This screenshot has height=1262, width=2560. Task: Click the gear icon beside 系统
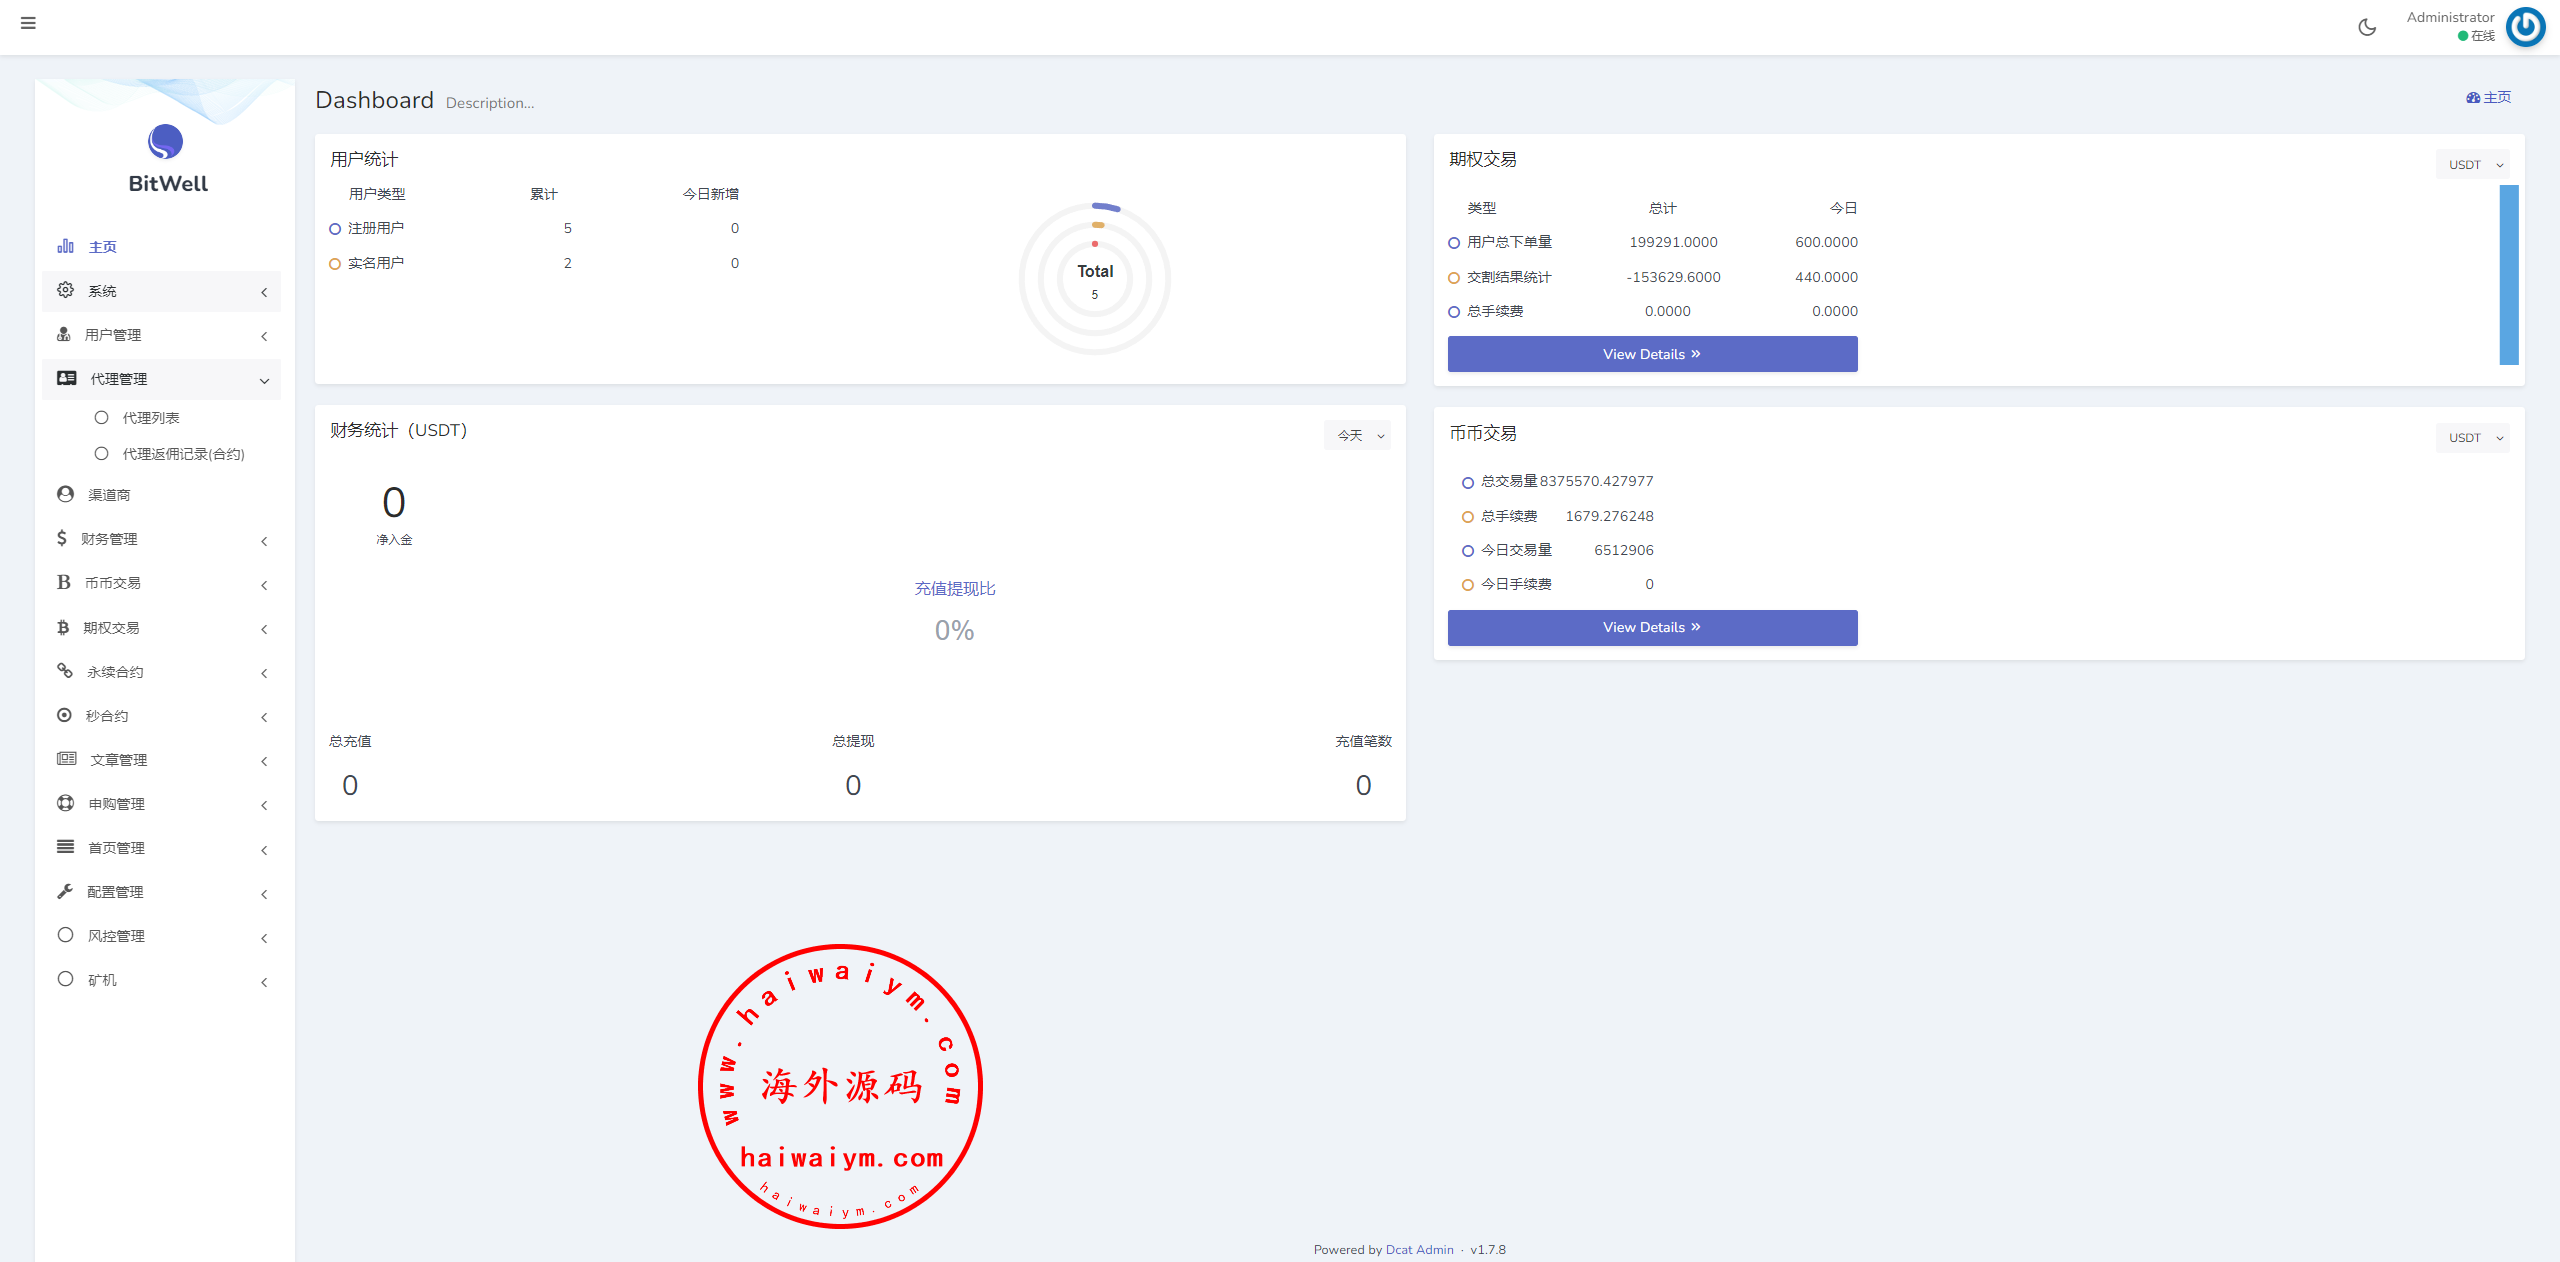66,290
